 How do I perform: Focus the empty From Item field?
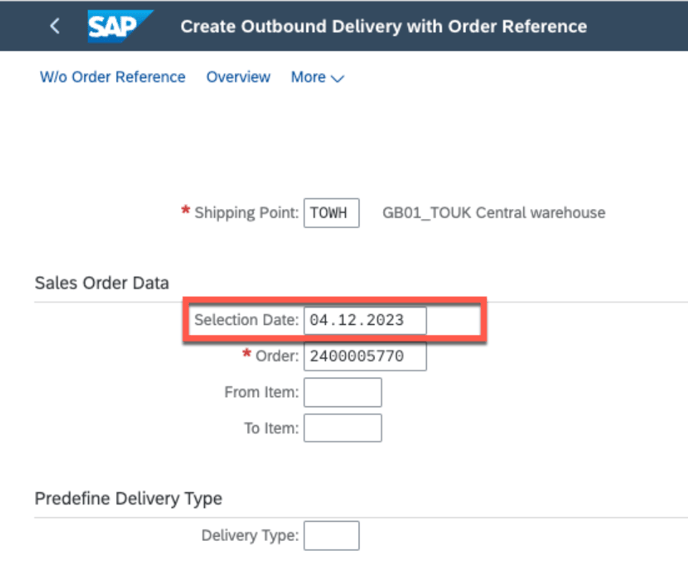click(x=342, y=392)
